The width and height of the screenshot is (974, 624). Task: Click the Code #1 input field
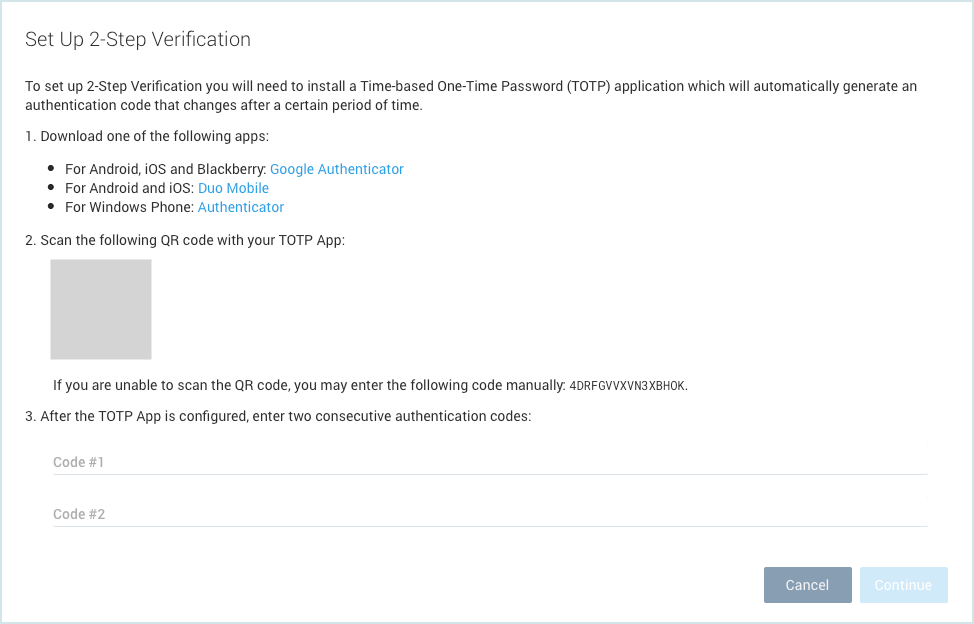coord(490,462)
